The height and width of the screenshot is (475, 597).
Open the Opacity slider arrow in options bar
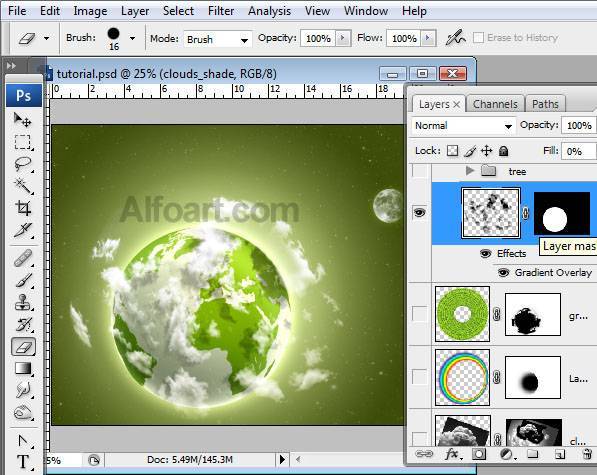[x=343, y=38]
